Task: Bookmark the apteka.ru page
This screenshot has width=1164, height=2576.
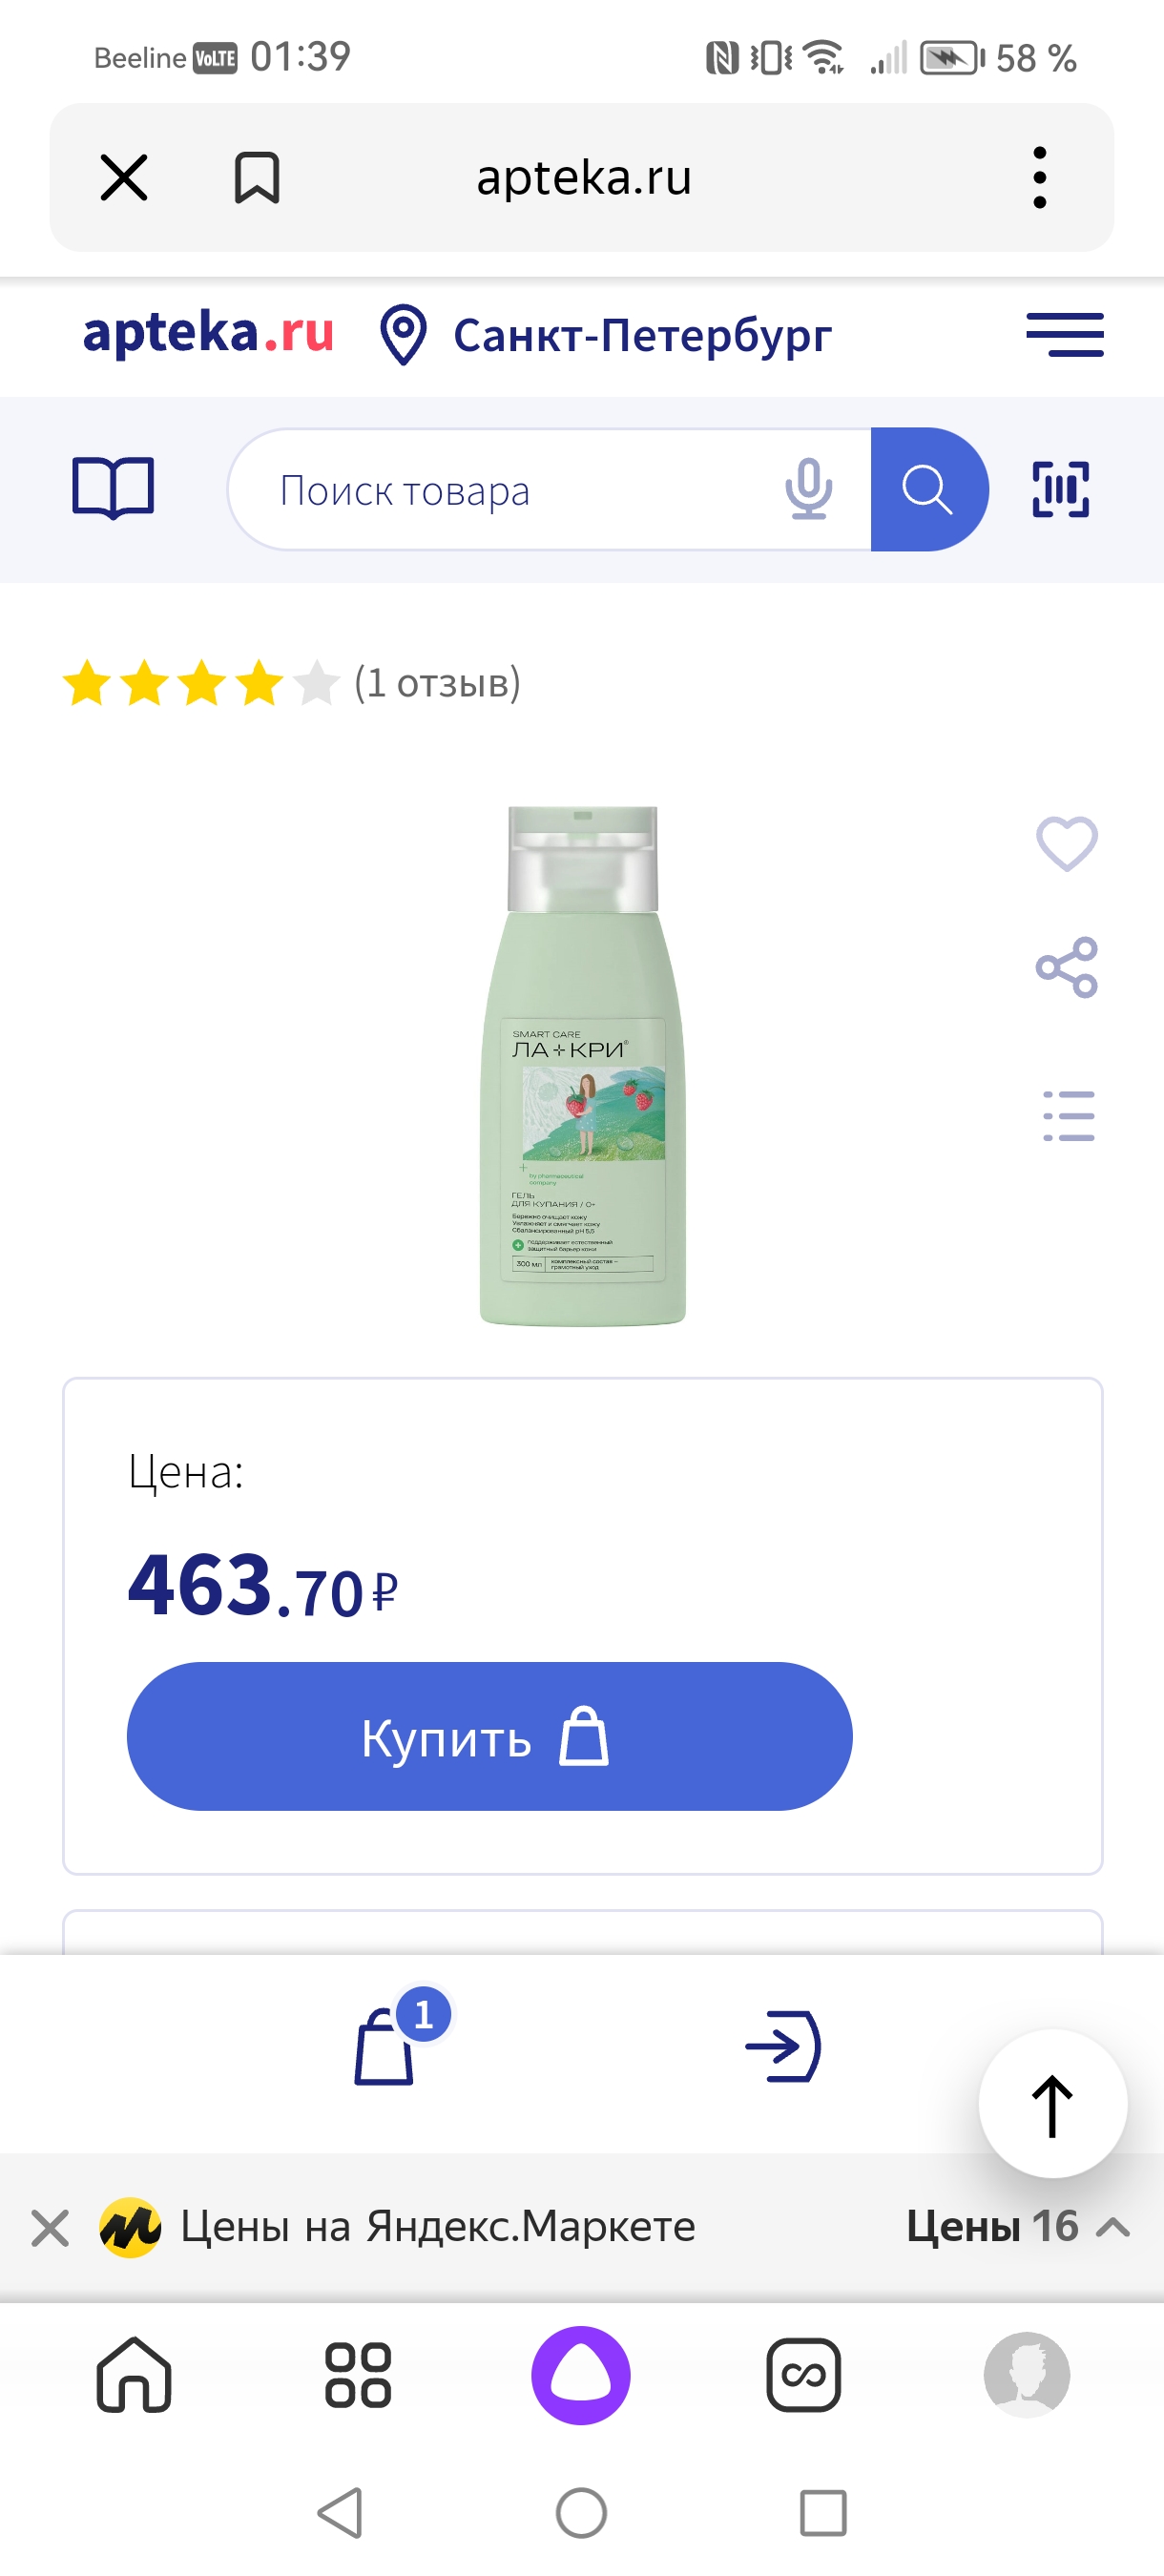Action: click(x=257, y=178)
